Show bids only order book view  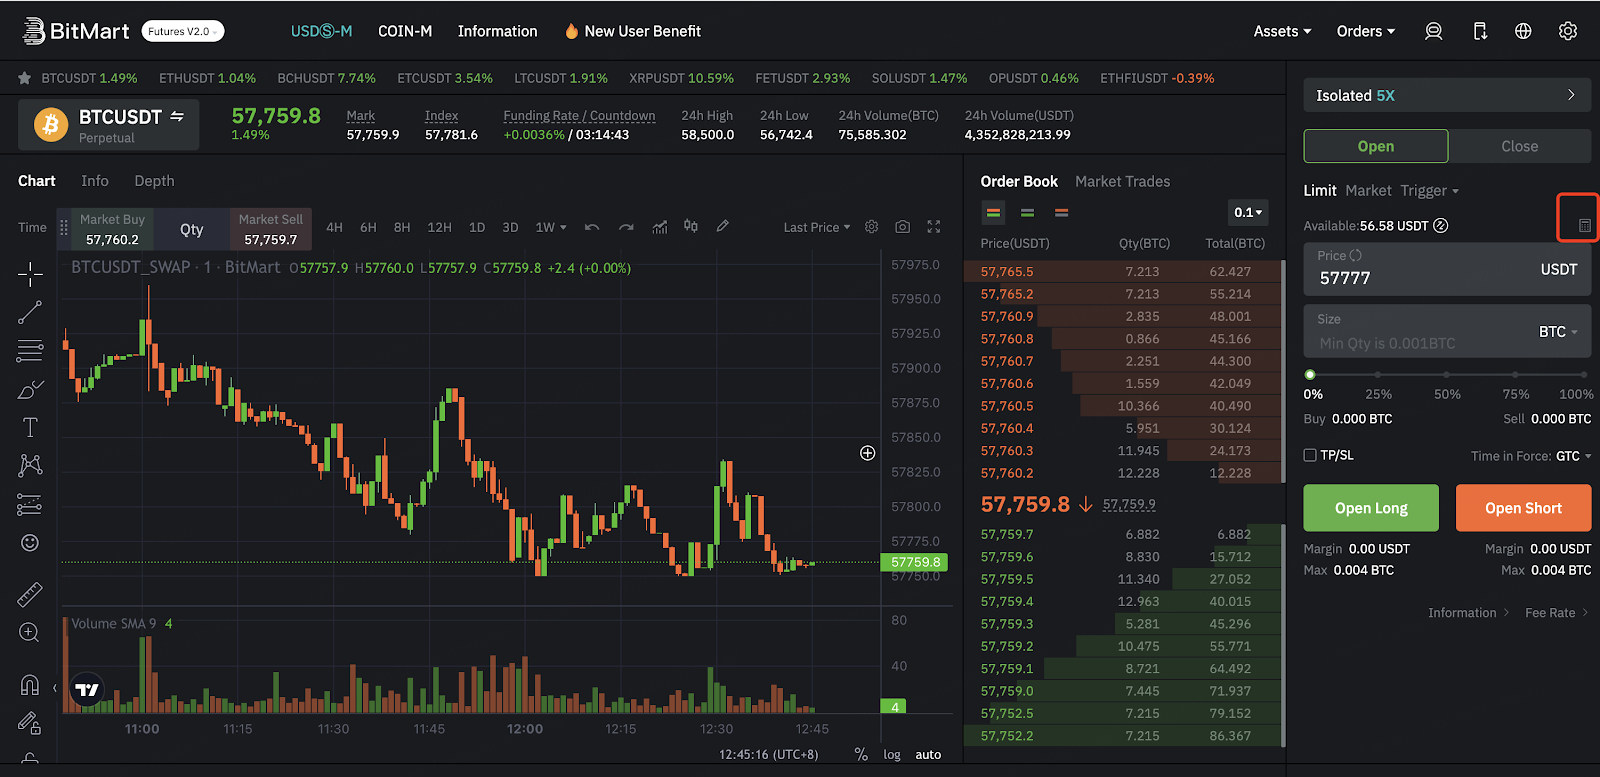[1027, 212]
